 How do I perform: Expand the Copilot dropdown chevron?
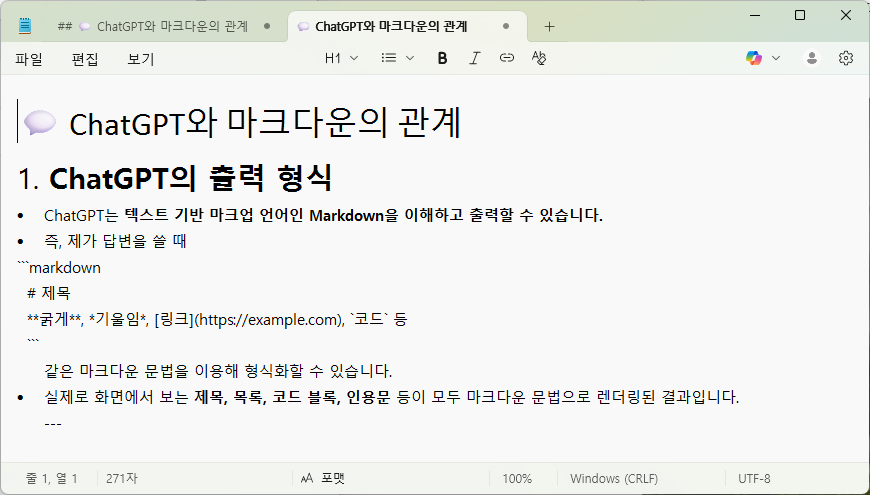(x=776, y=58)
